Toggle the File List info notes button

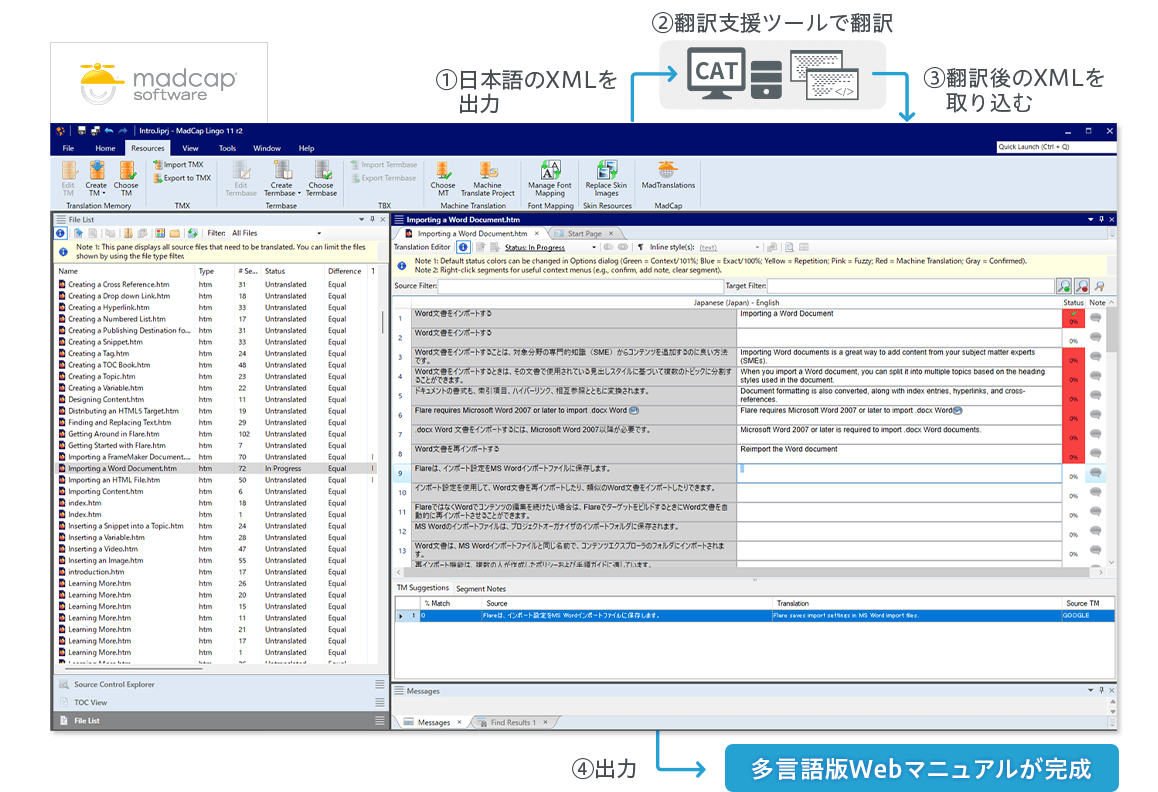61,233
